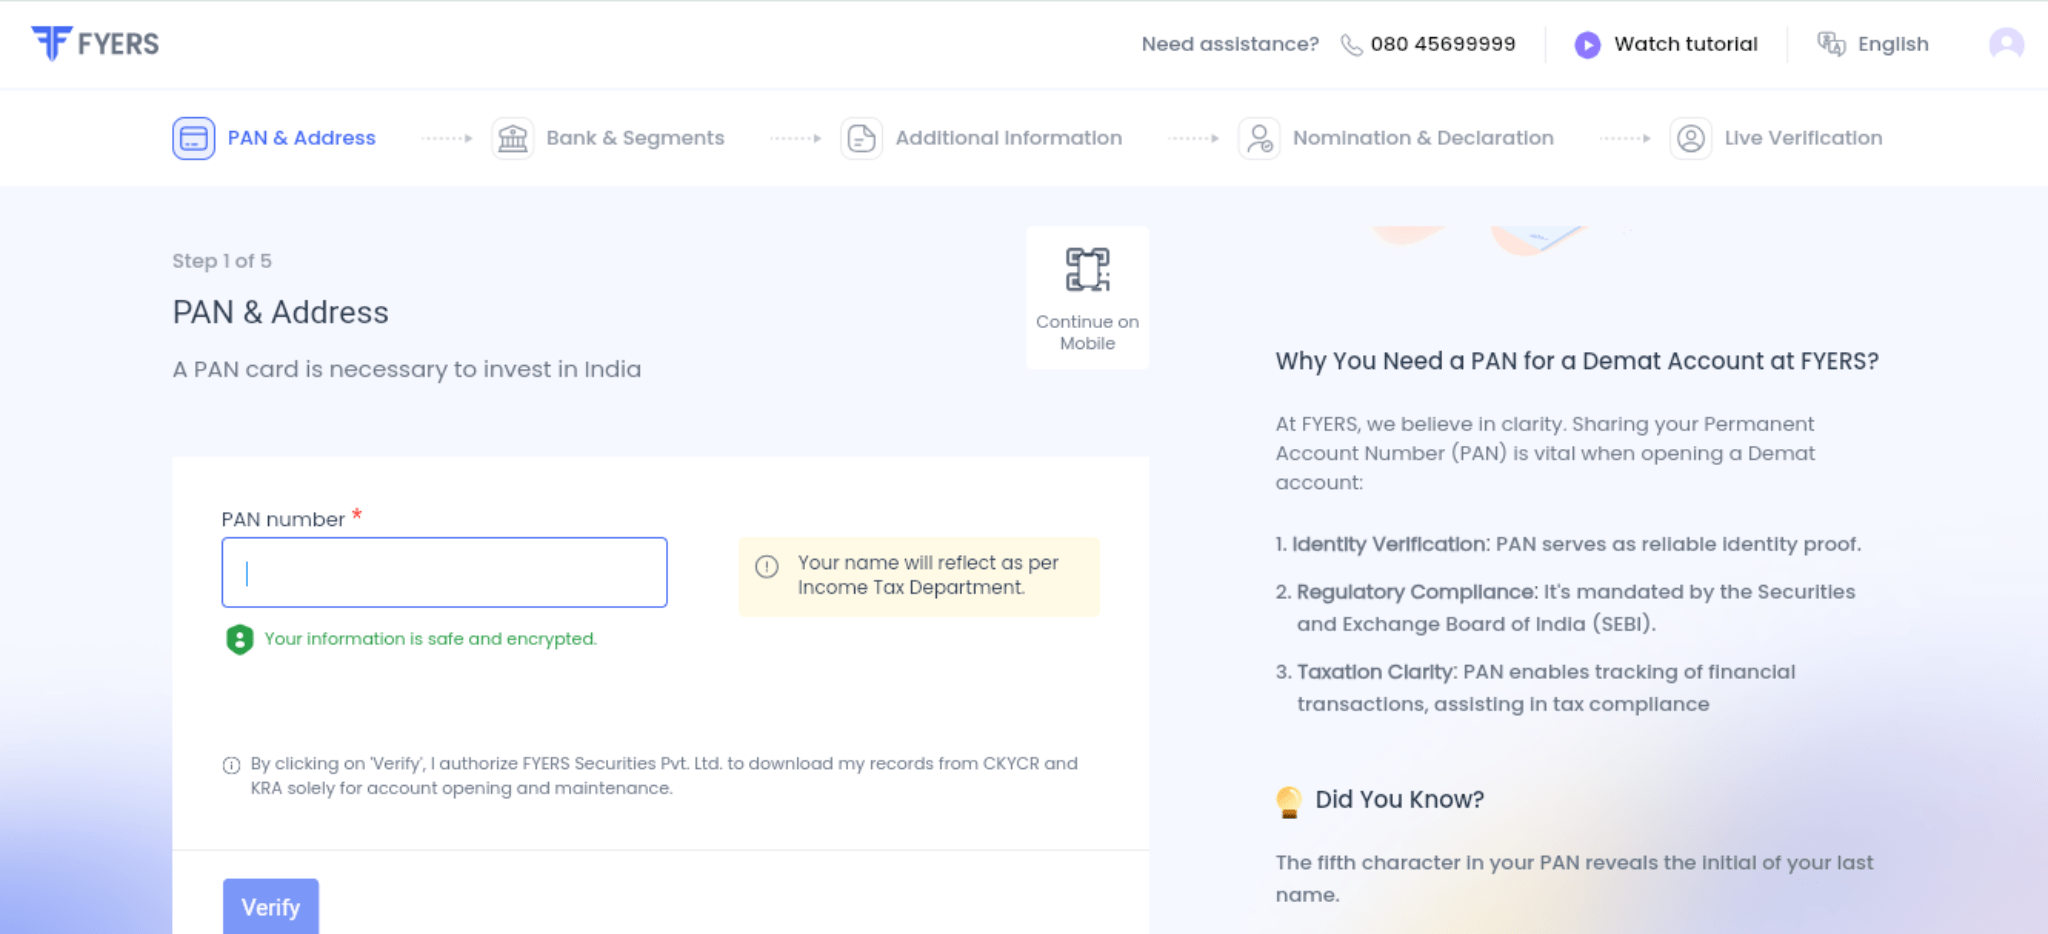
Task: Click the info icon beside the CKYCR authorization text
Action: (231, 765)
